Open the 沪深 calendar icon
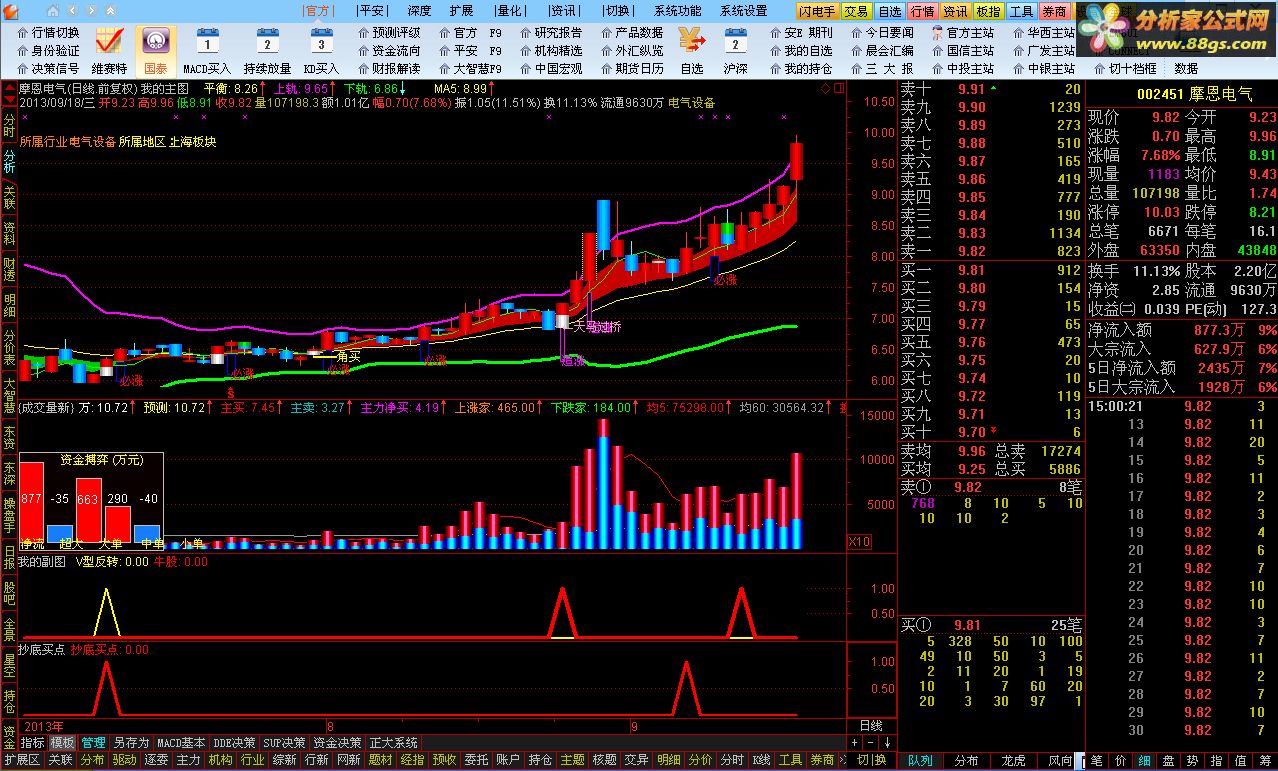 click(735, 42)
